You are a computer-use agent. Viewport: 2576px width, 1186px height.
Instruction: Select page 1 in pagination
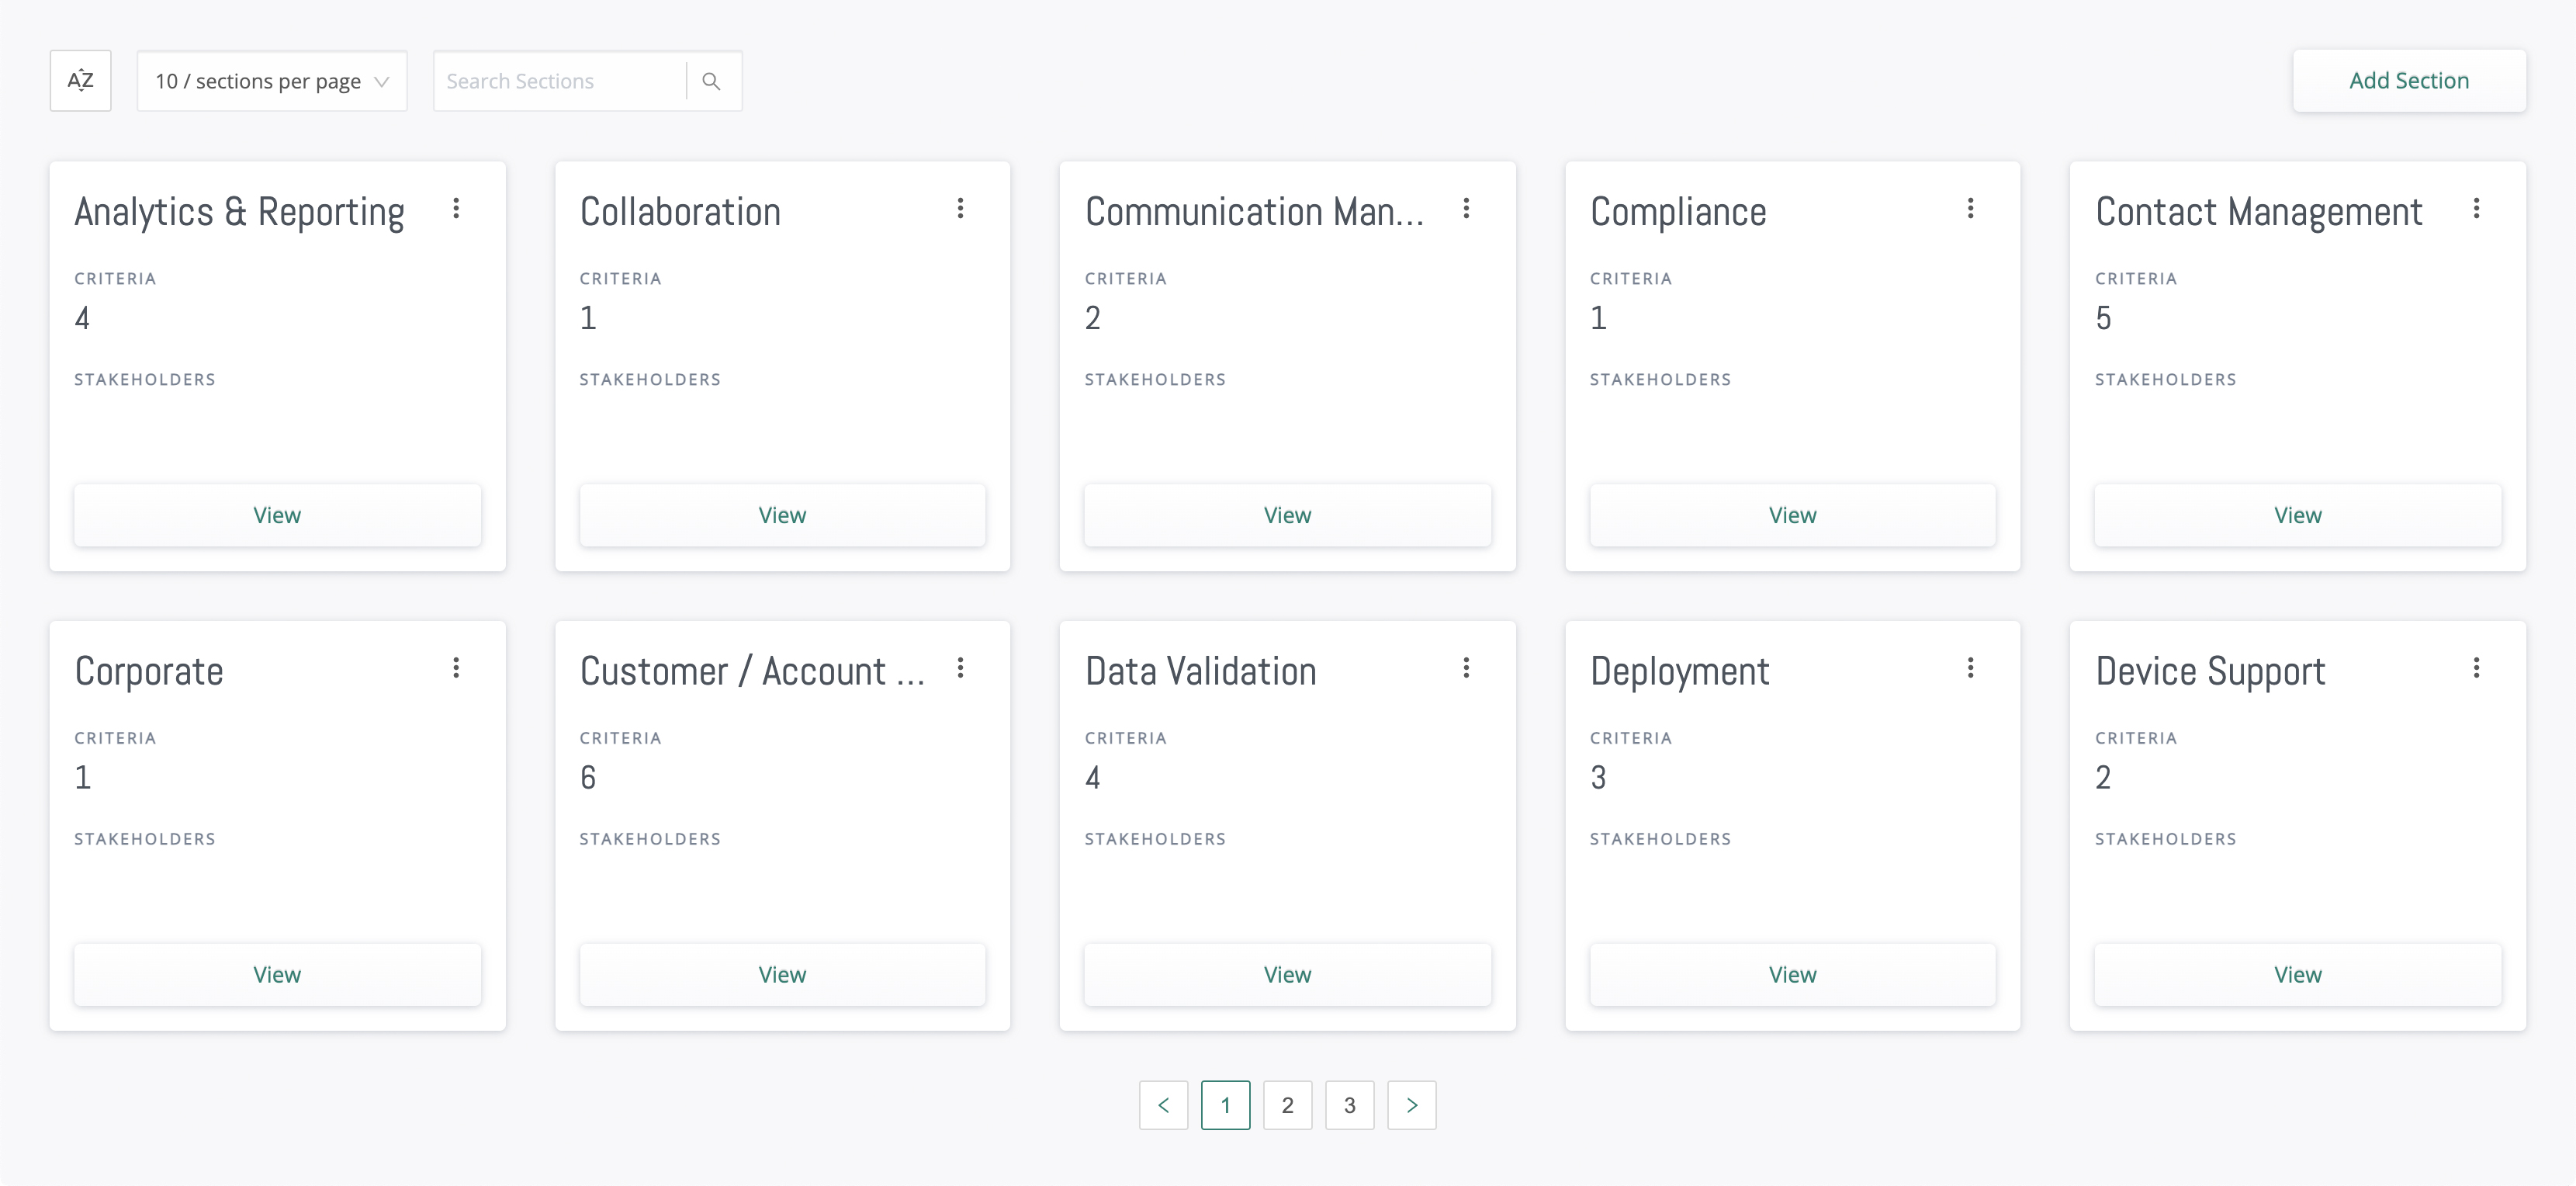click(1226, 1105)
